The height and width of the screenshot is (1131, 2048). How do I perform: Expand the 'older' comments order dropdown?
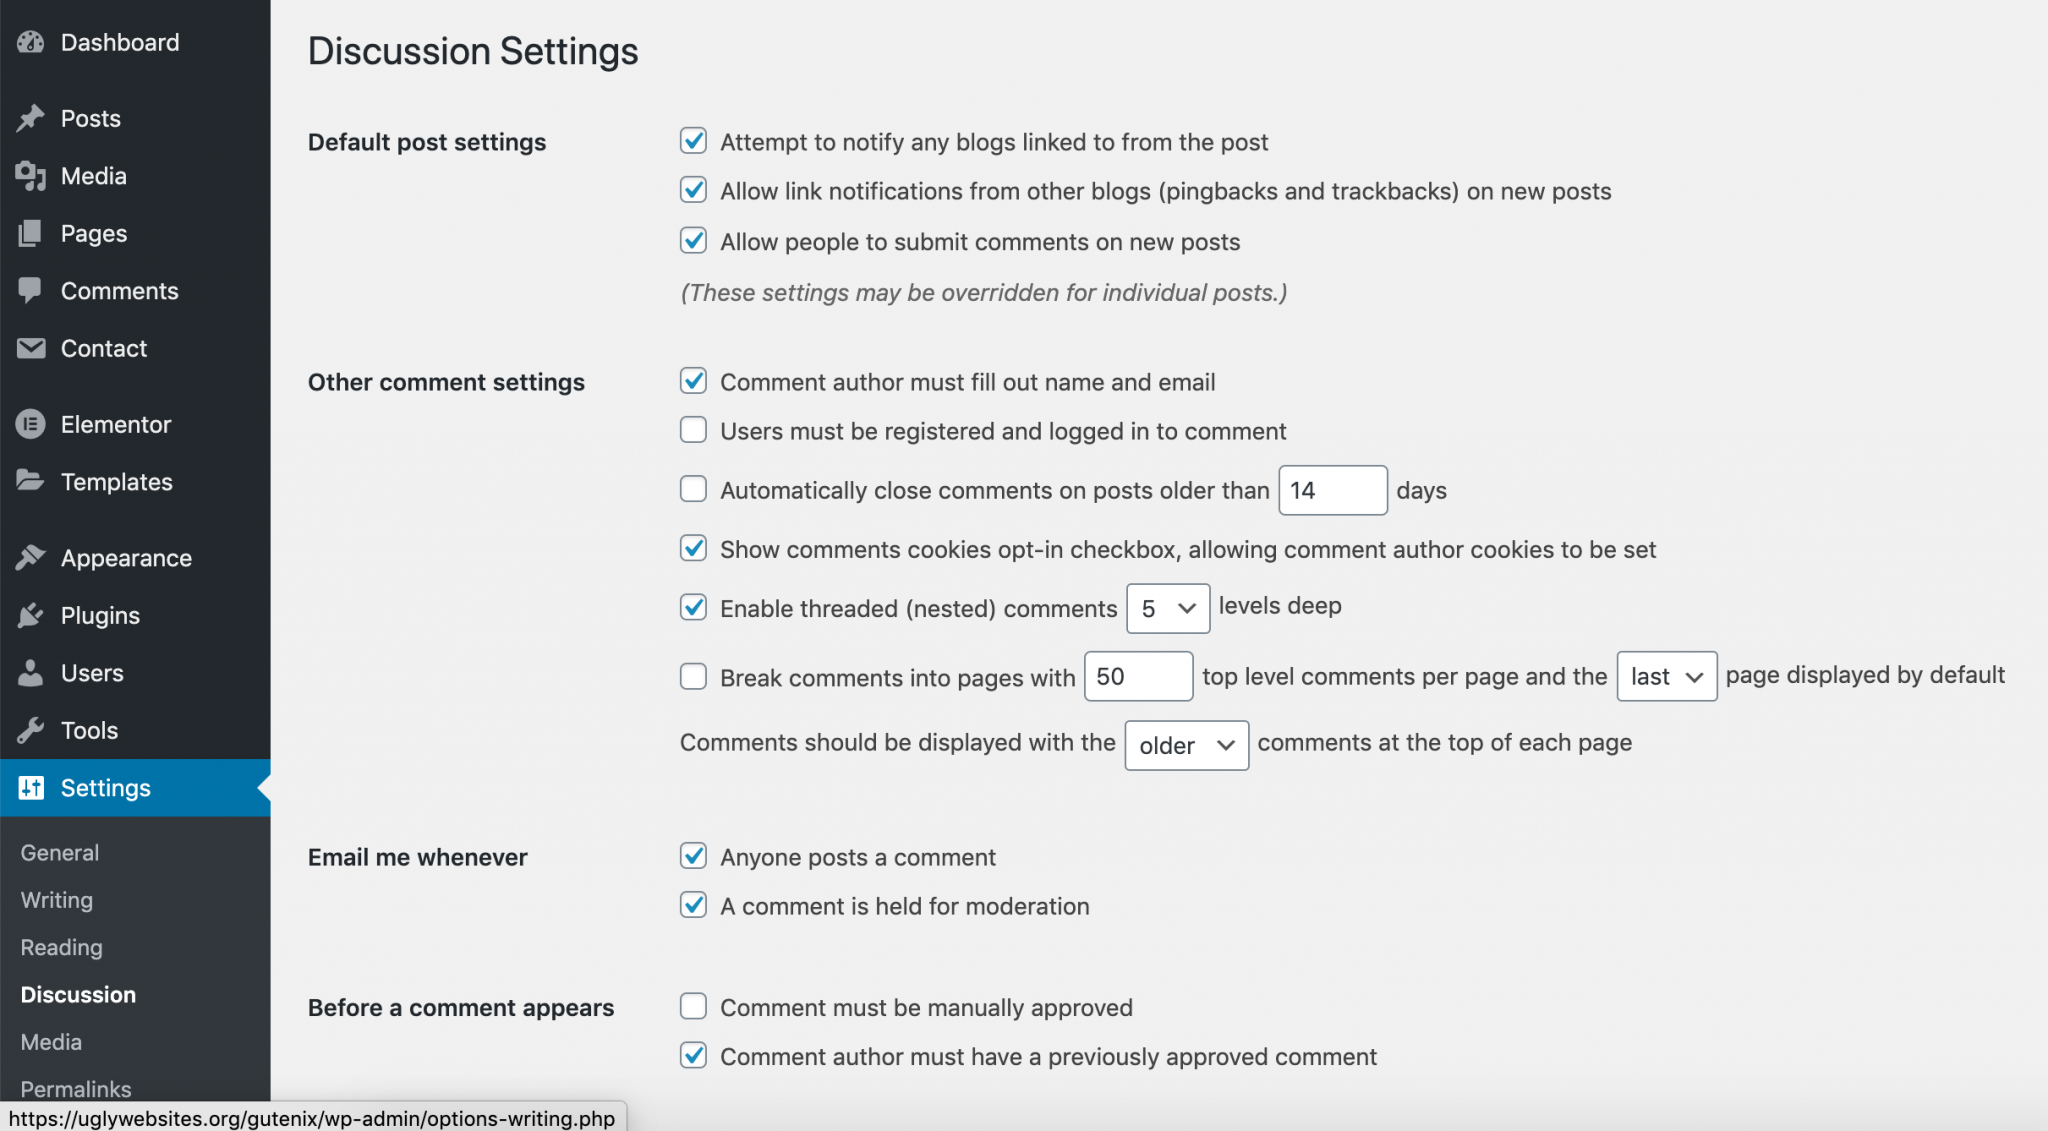[1187, 745]
